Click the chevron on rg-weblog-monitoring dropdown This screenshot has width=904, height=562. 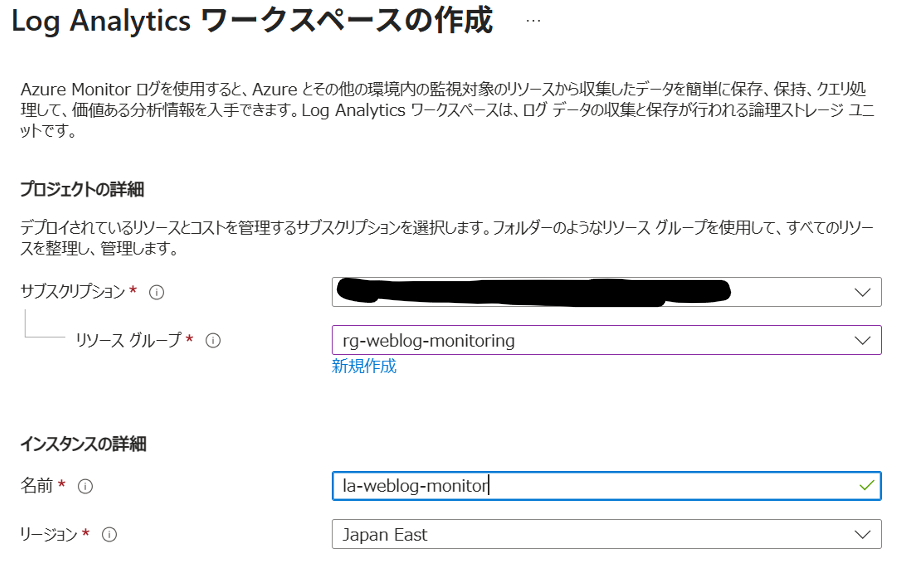(863, 340)
